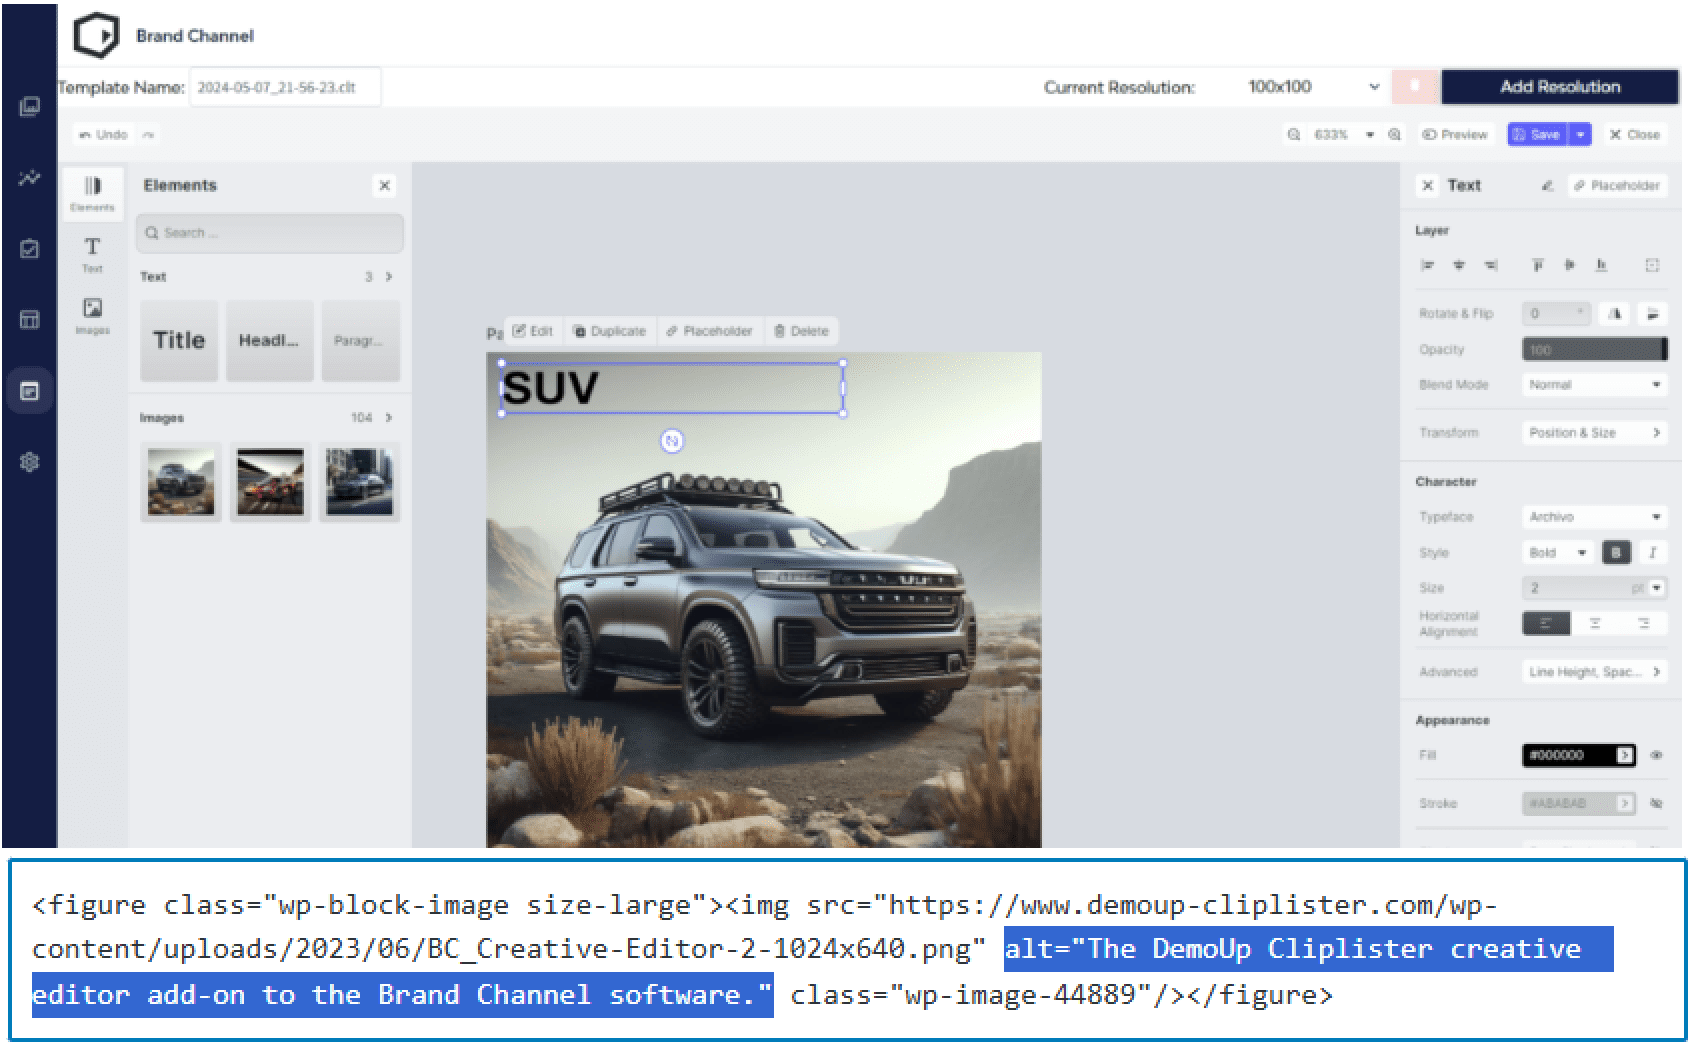Click the Preview button
The height and width of the screenshot is (1052, 1696).
[x=1455, y=135]
